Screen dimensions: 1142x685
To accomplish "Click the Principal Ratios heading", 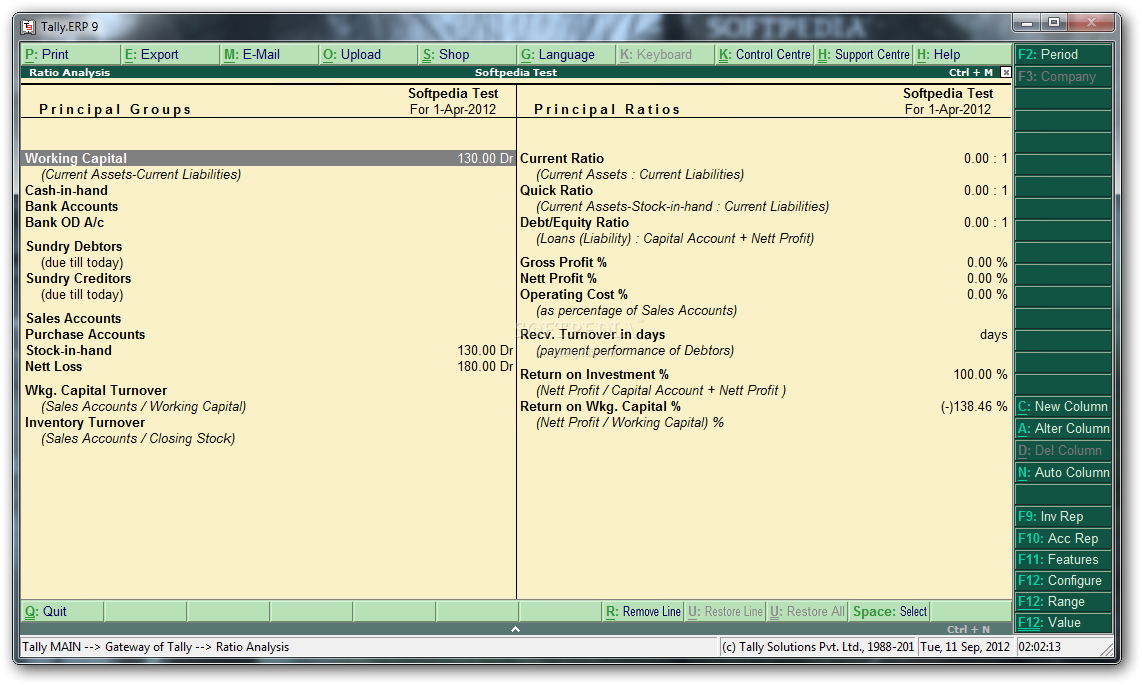I will [607, 110].
